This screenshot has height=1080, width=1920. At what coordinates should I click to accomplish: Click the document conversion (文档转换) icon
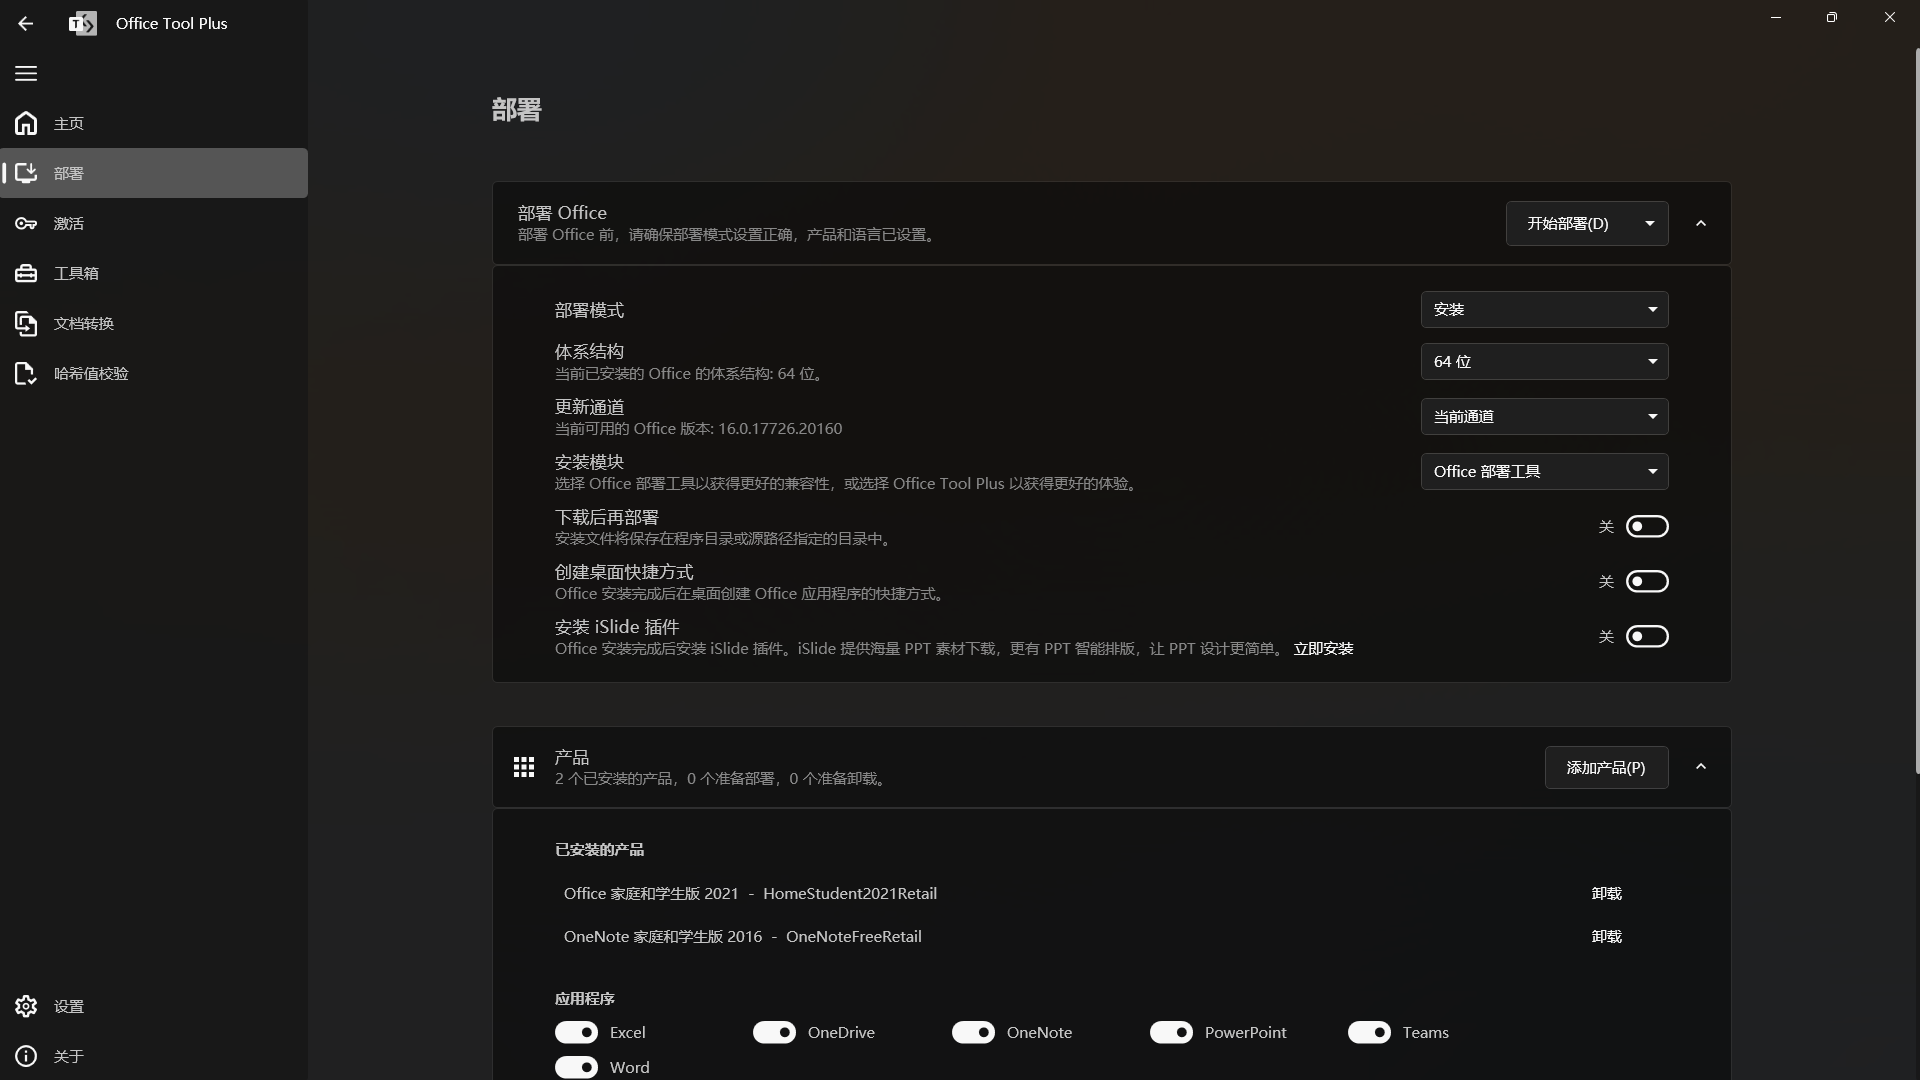[26, 323]
